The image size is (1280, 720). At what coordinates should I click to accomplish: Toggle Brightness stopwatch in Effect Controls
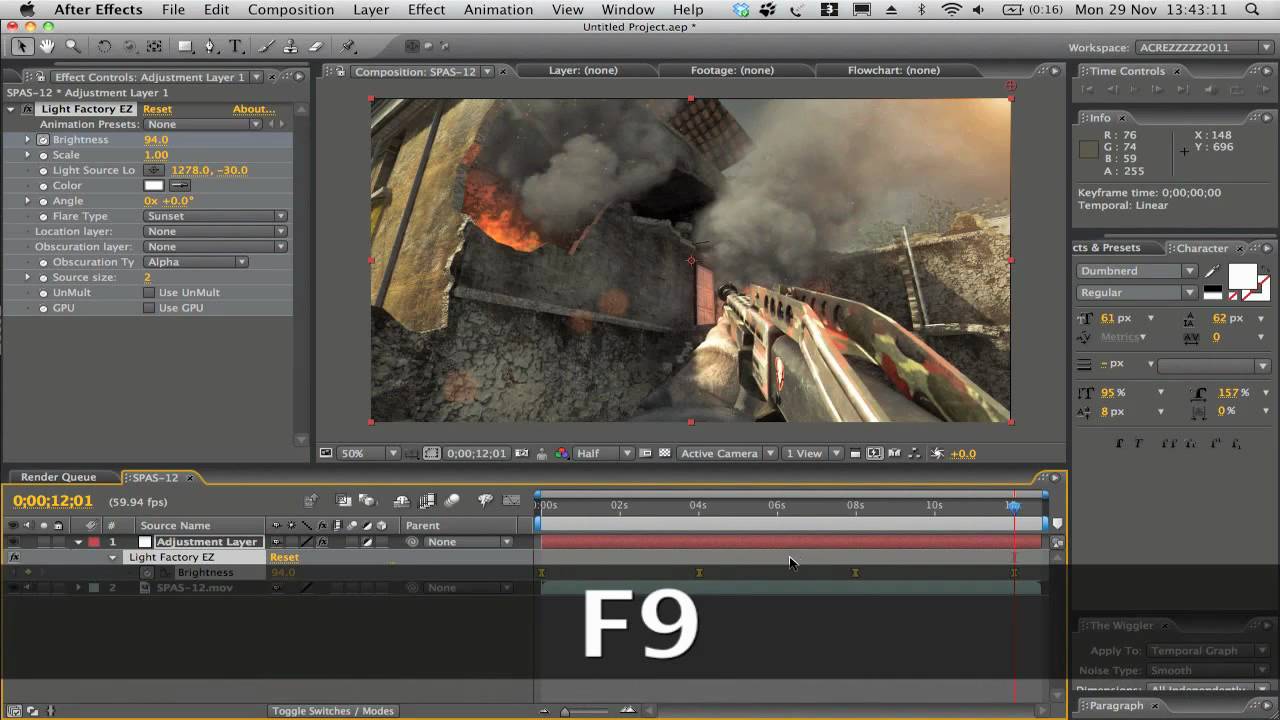pyautogui.click(x=43, y=140)
